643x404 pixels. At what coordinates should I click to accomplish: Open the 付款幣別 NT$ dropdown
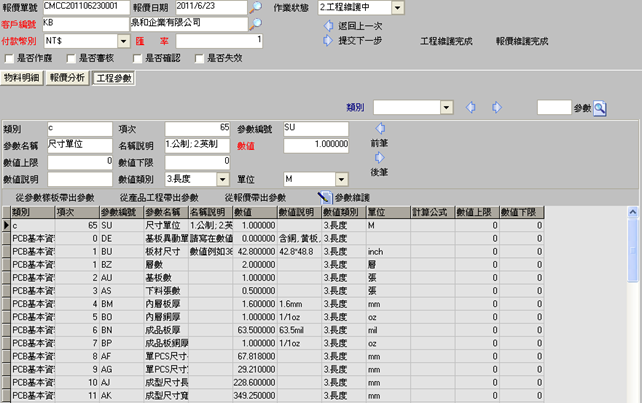(124, 41)
